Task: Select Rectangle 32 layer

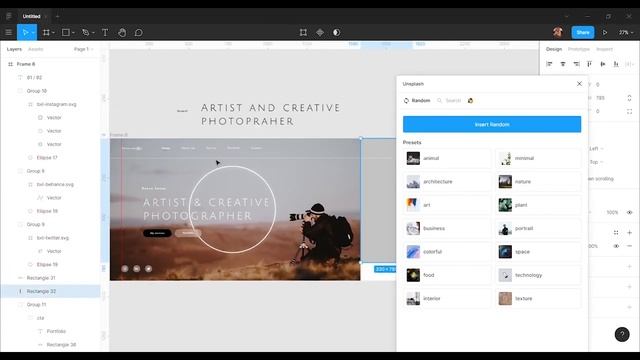Action: click(x=50, y=291)
